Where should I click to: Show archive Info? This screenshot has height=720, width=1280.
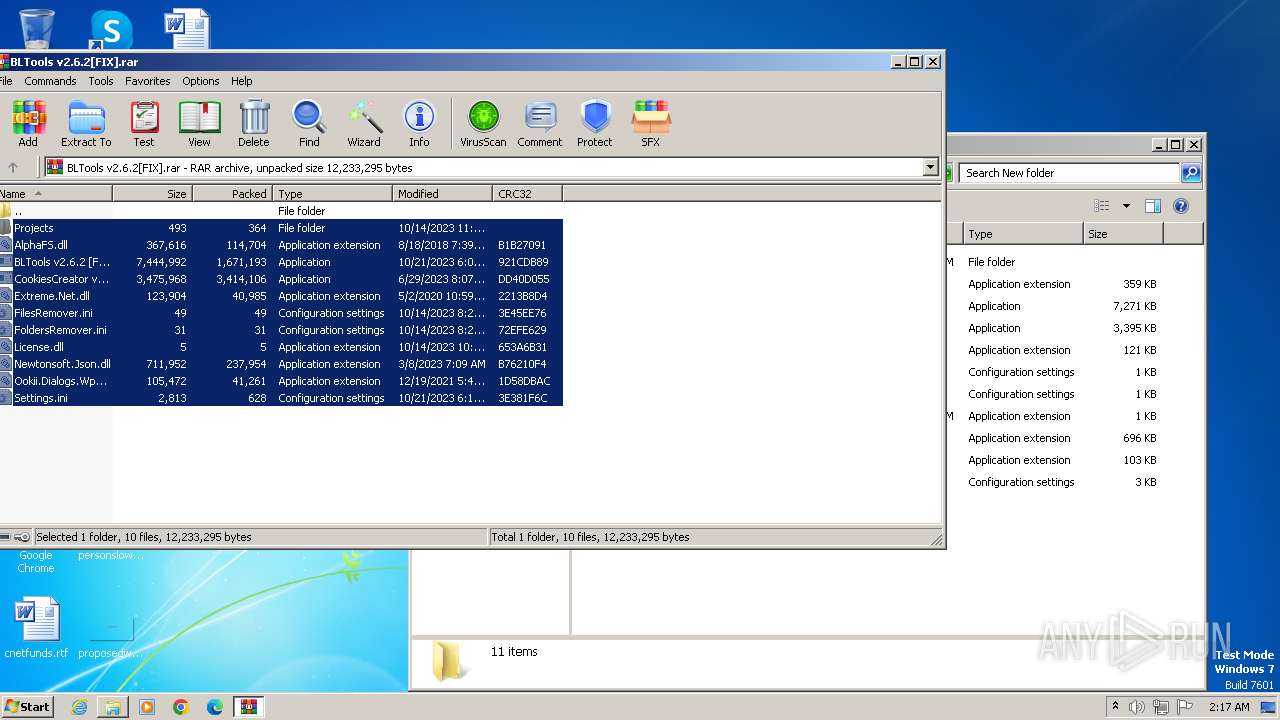[x=419, y=124]
